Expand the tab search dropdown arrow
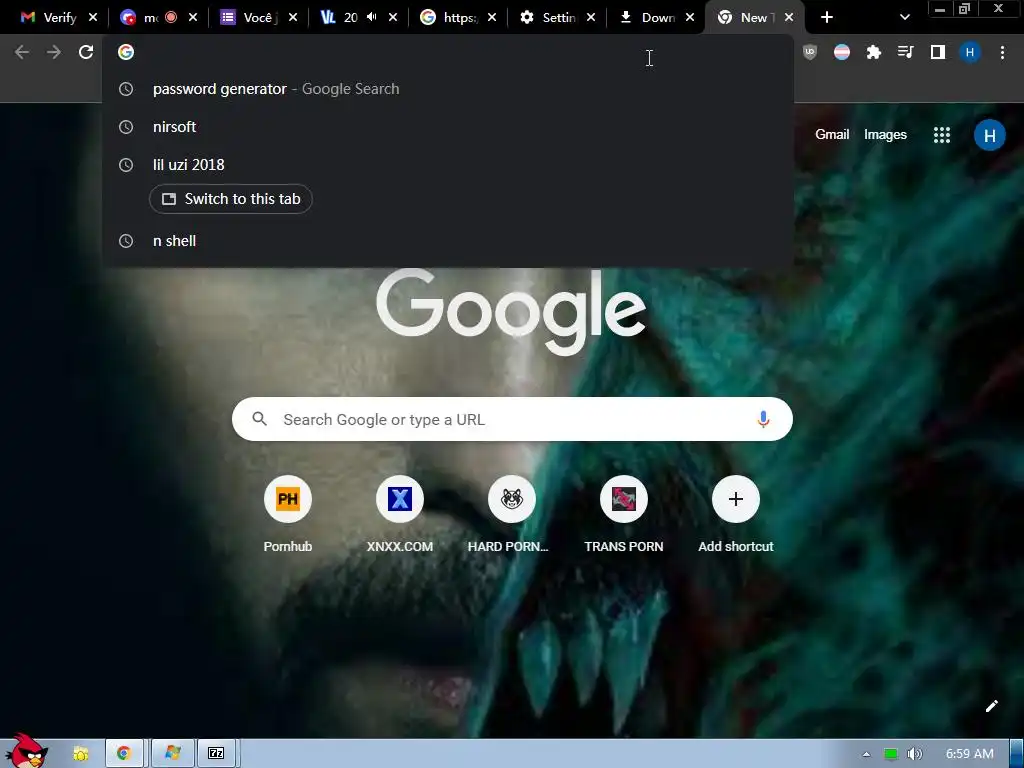Screen dimensions: 1024x768 (904, 18)
